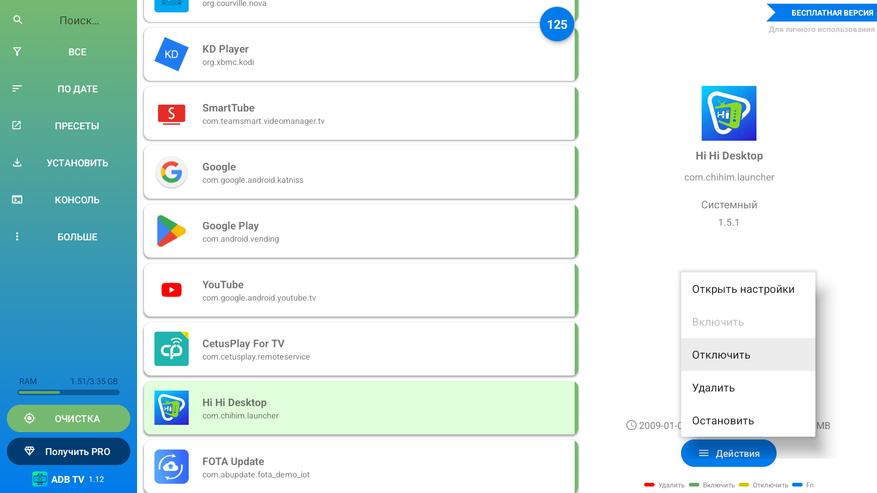Click the download icon beside УСТАНОВИТЬ
877x493 pixels.
(17, 163)
